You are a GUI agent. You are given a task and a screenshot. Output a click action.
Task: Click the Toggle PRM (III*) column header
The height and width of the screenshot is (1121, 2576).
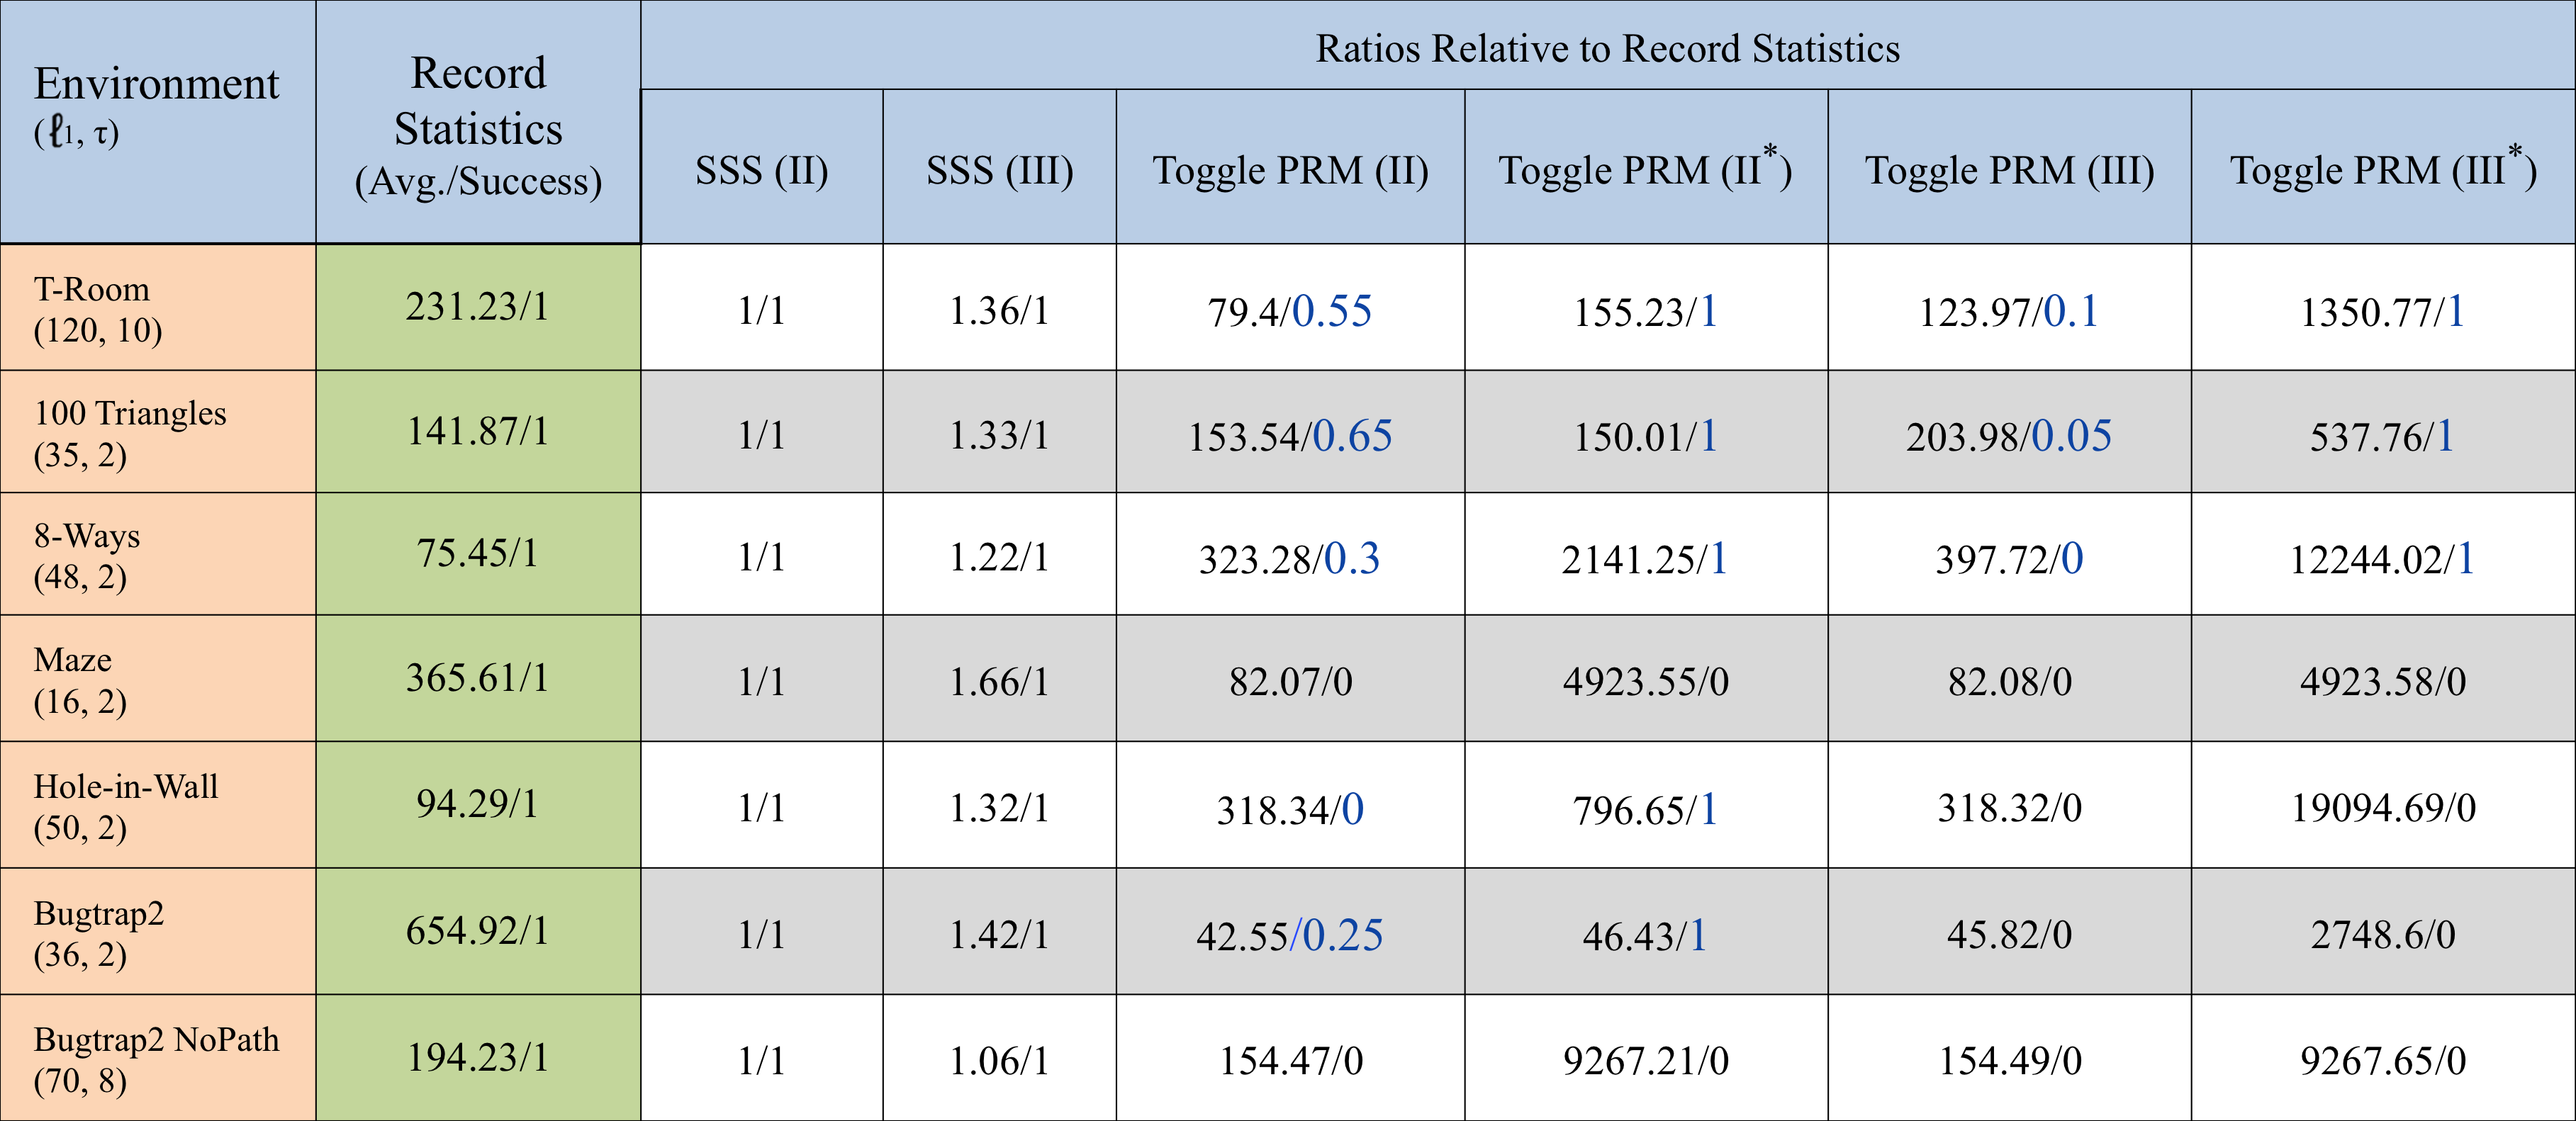(2382, 168)
